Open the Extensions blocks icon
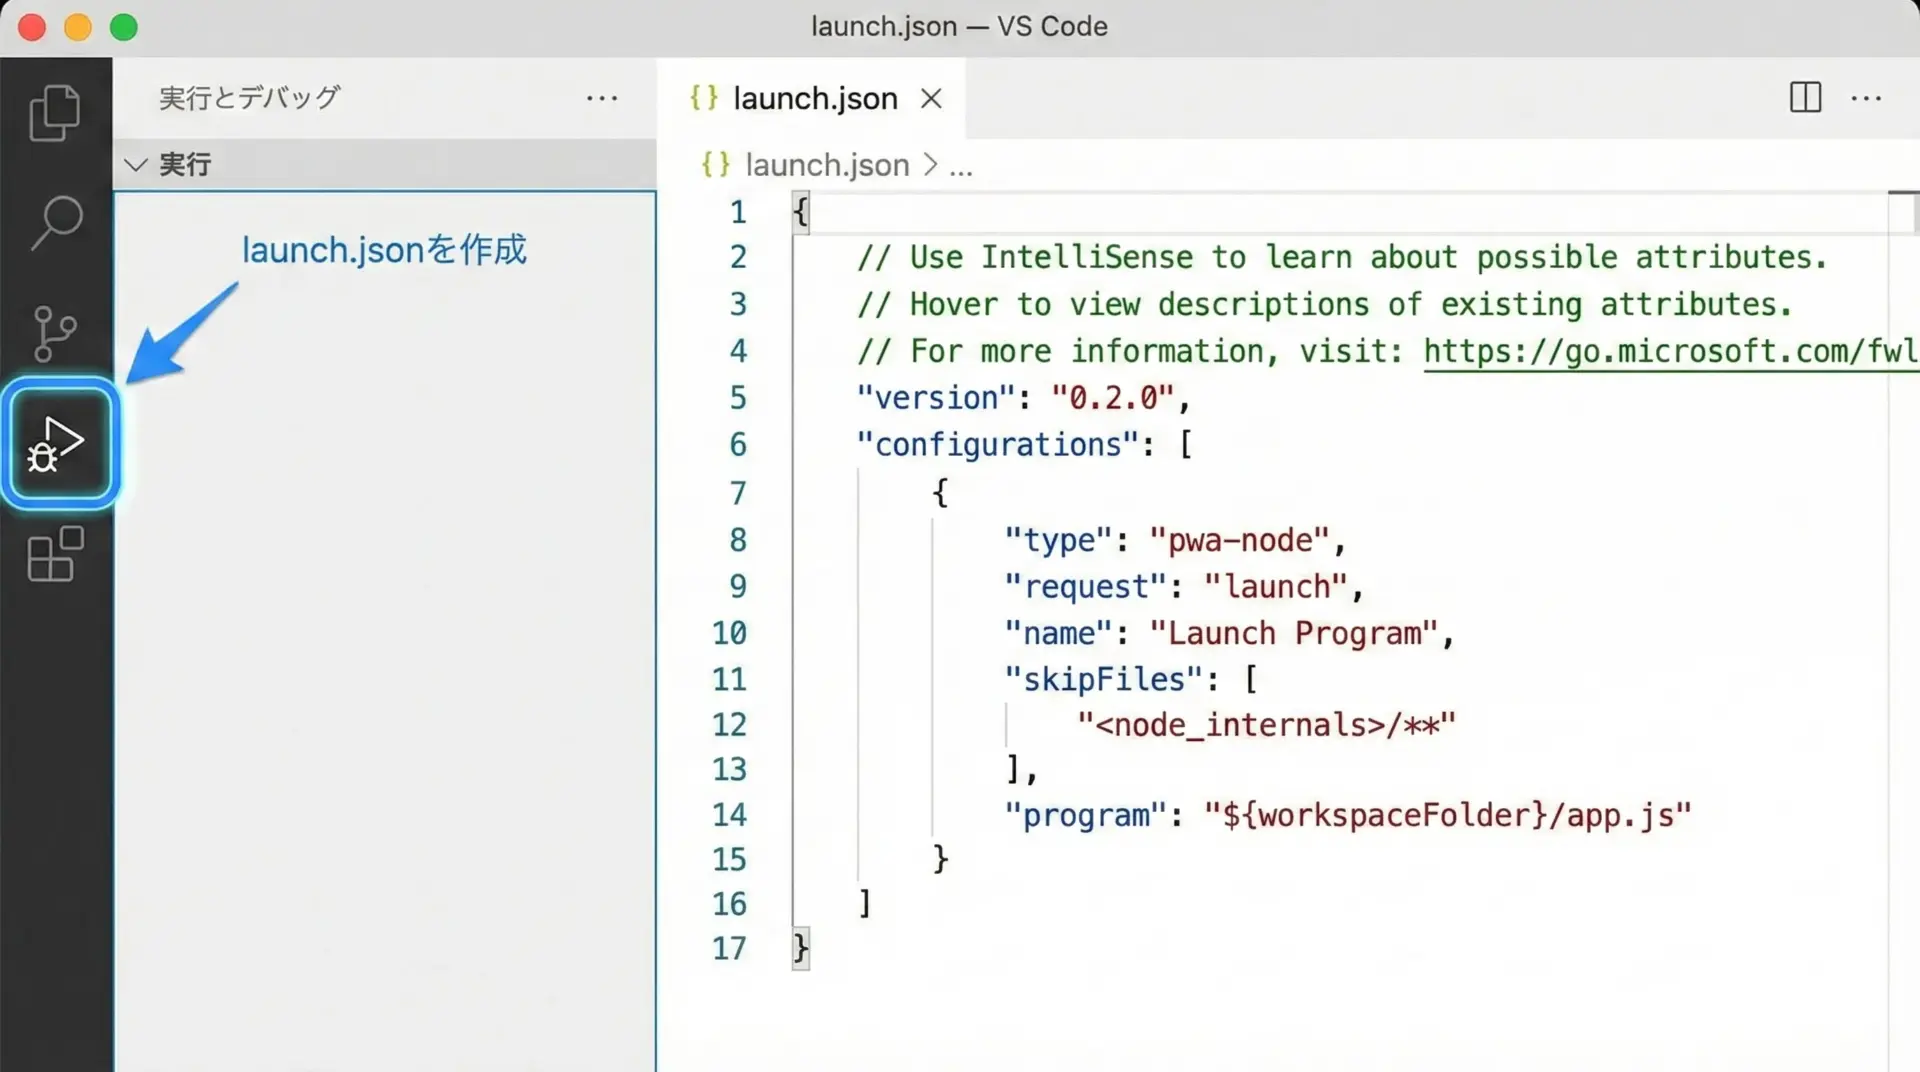Screen dimensions: 1920x1072 55,554
